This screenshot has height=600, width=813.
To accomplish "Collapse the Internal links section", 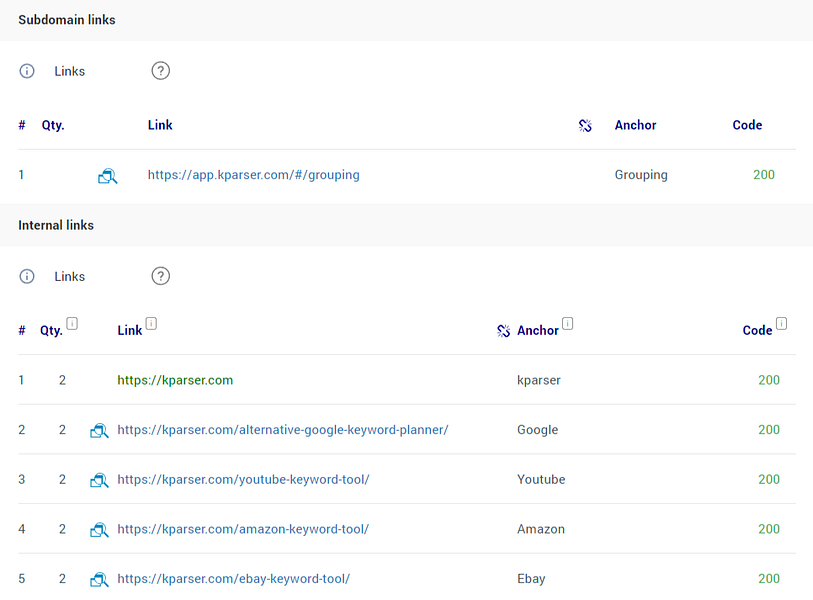I will [55, 224].
